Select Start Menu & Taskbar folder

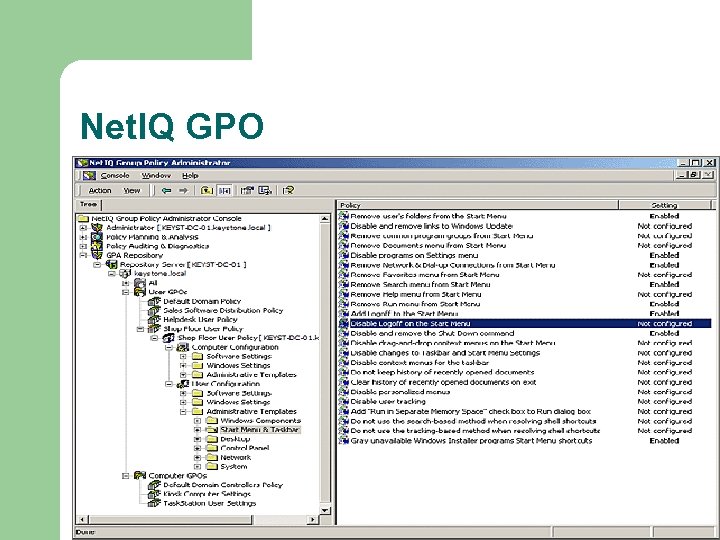(x=260, y=430)
